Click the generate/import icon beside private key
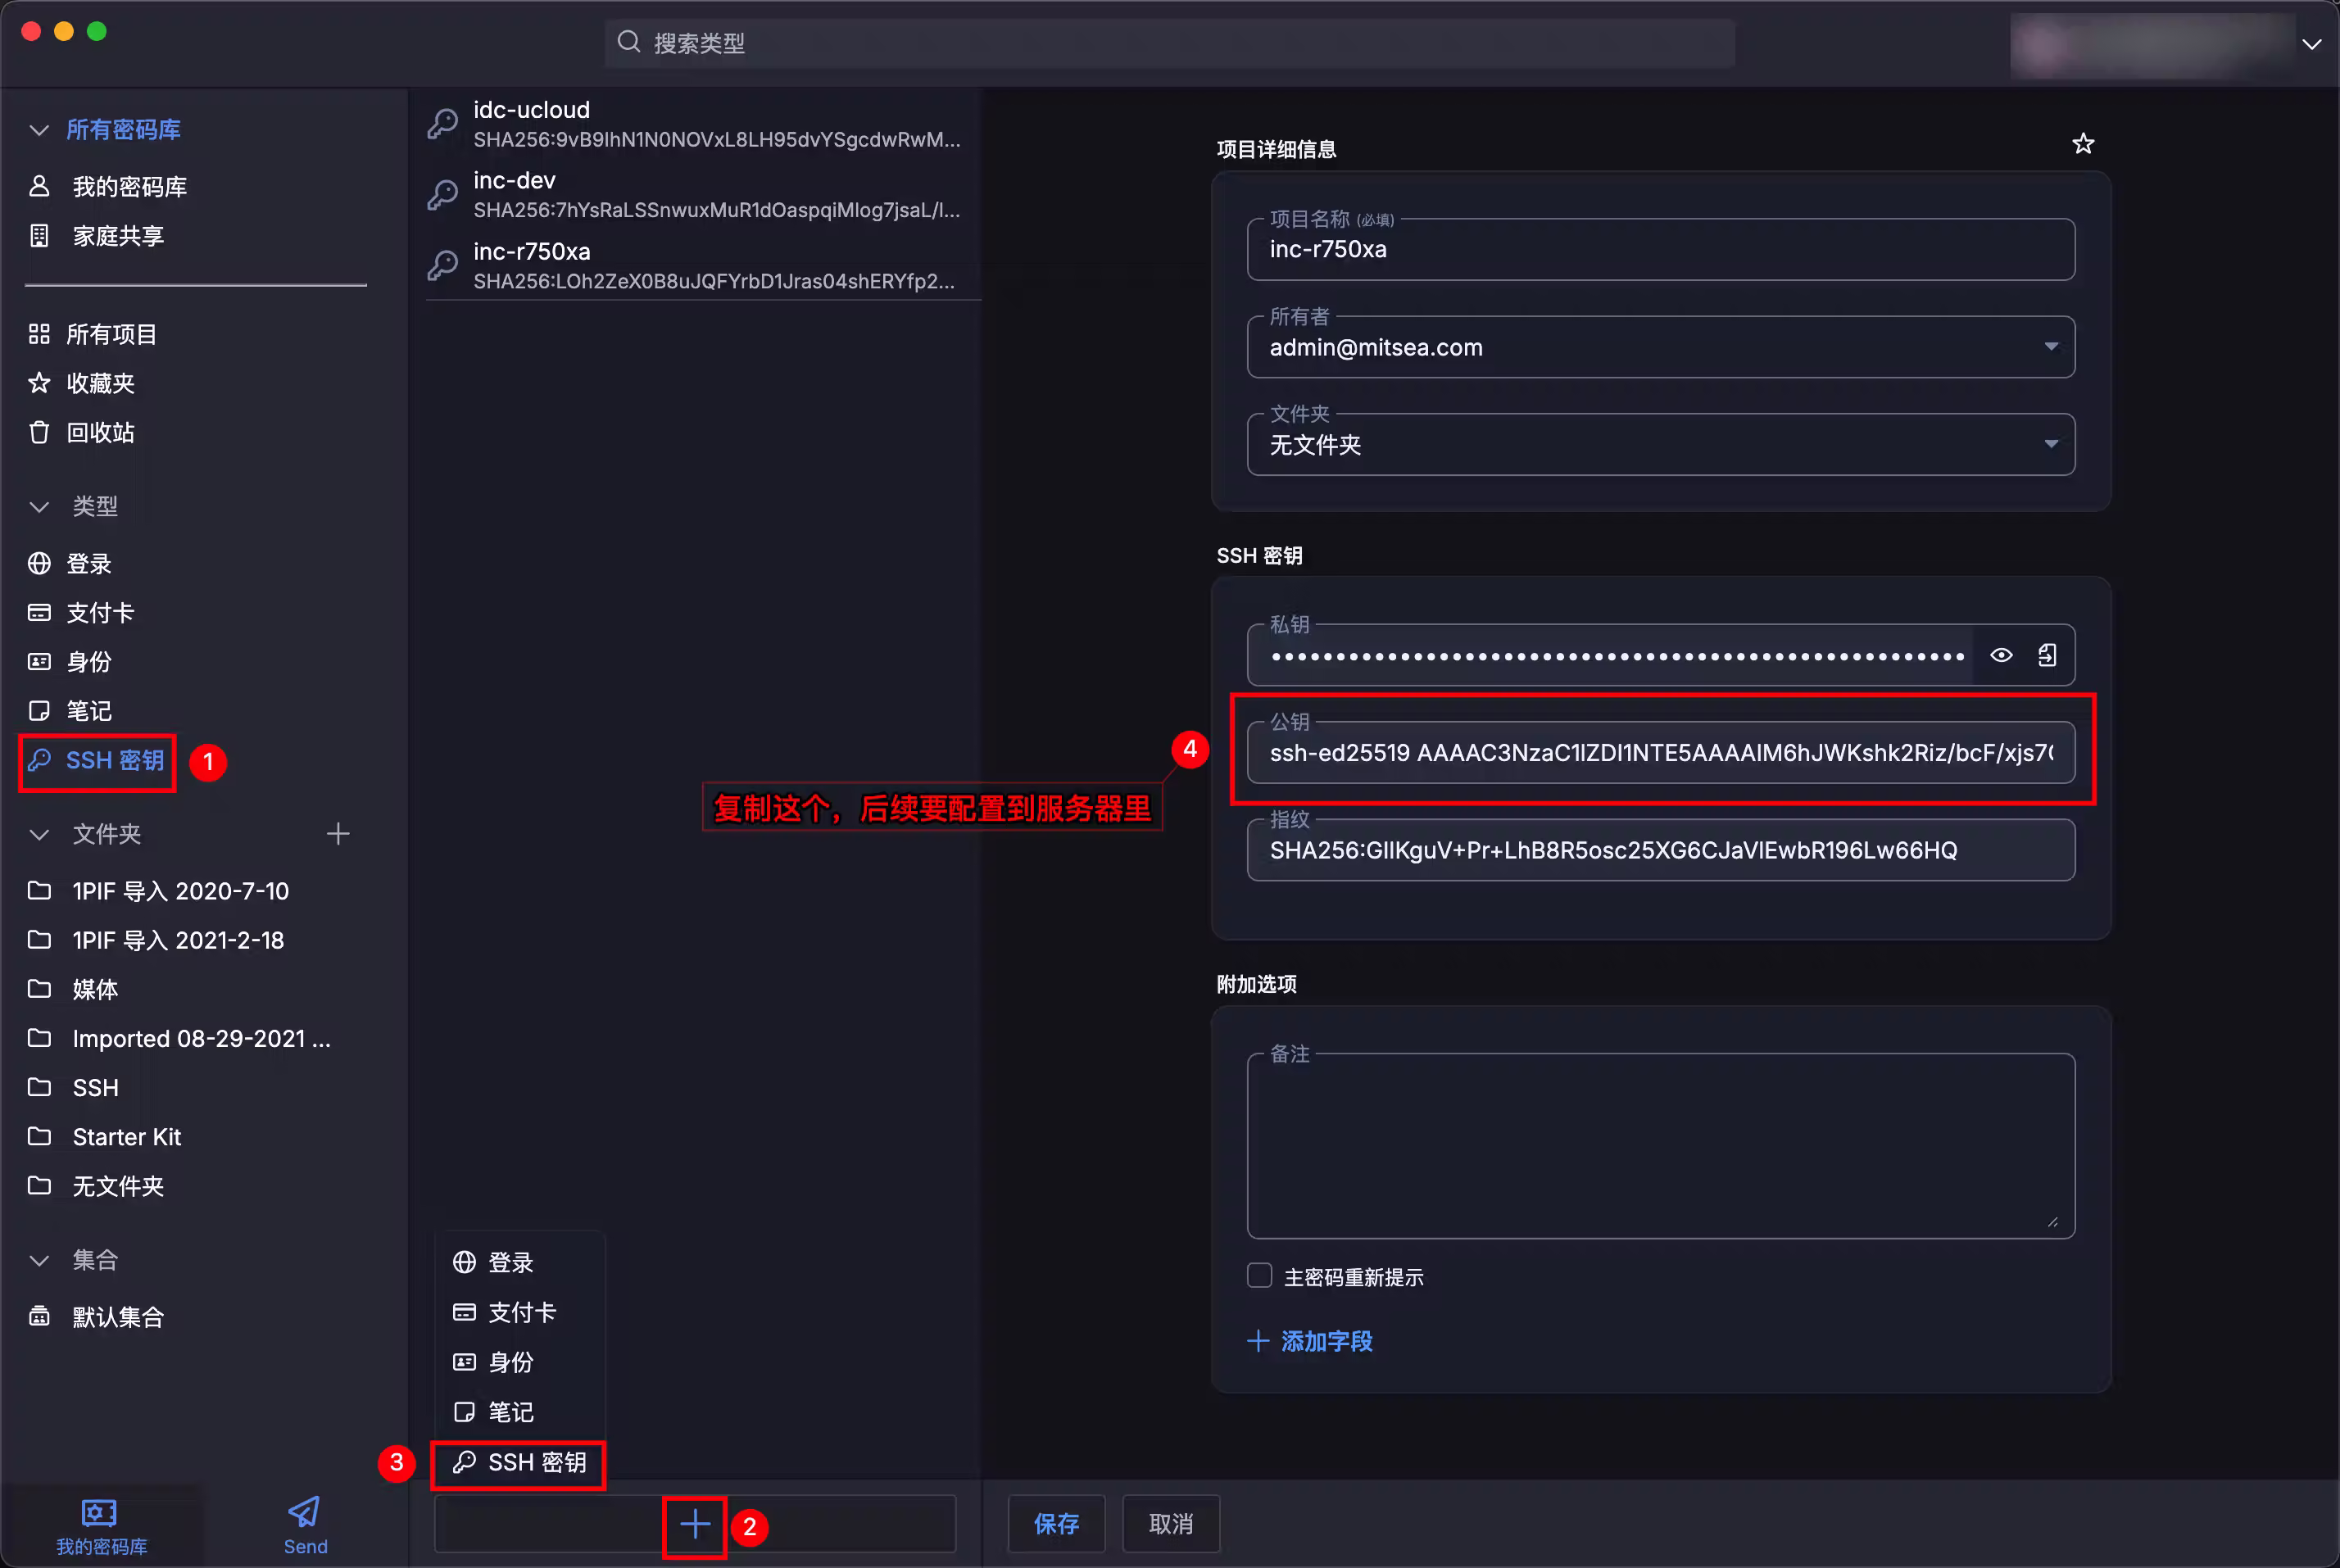Screen dimensions: 2340x1568 pyautogui.click(x=2047, y=655)
